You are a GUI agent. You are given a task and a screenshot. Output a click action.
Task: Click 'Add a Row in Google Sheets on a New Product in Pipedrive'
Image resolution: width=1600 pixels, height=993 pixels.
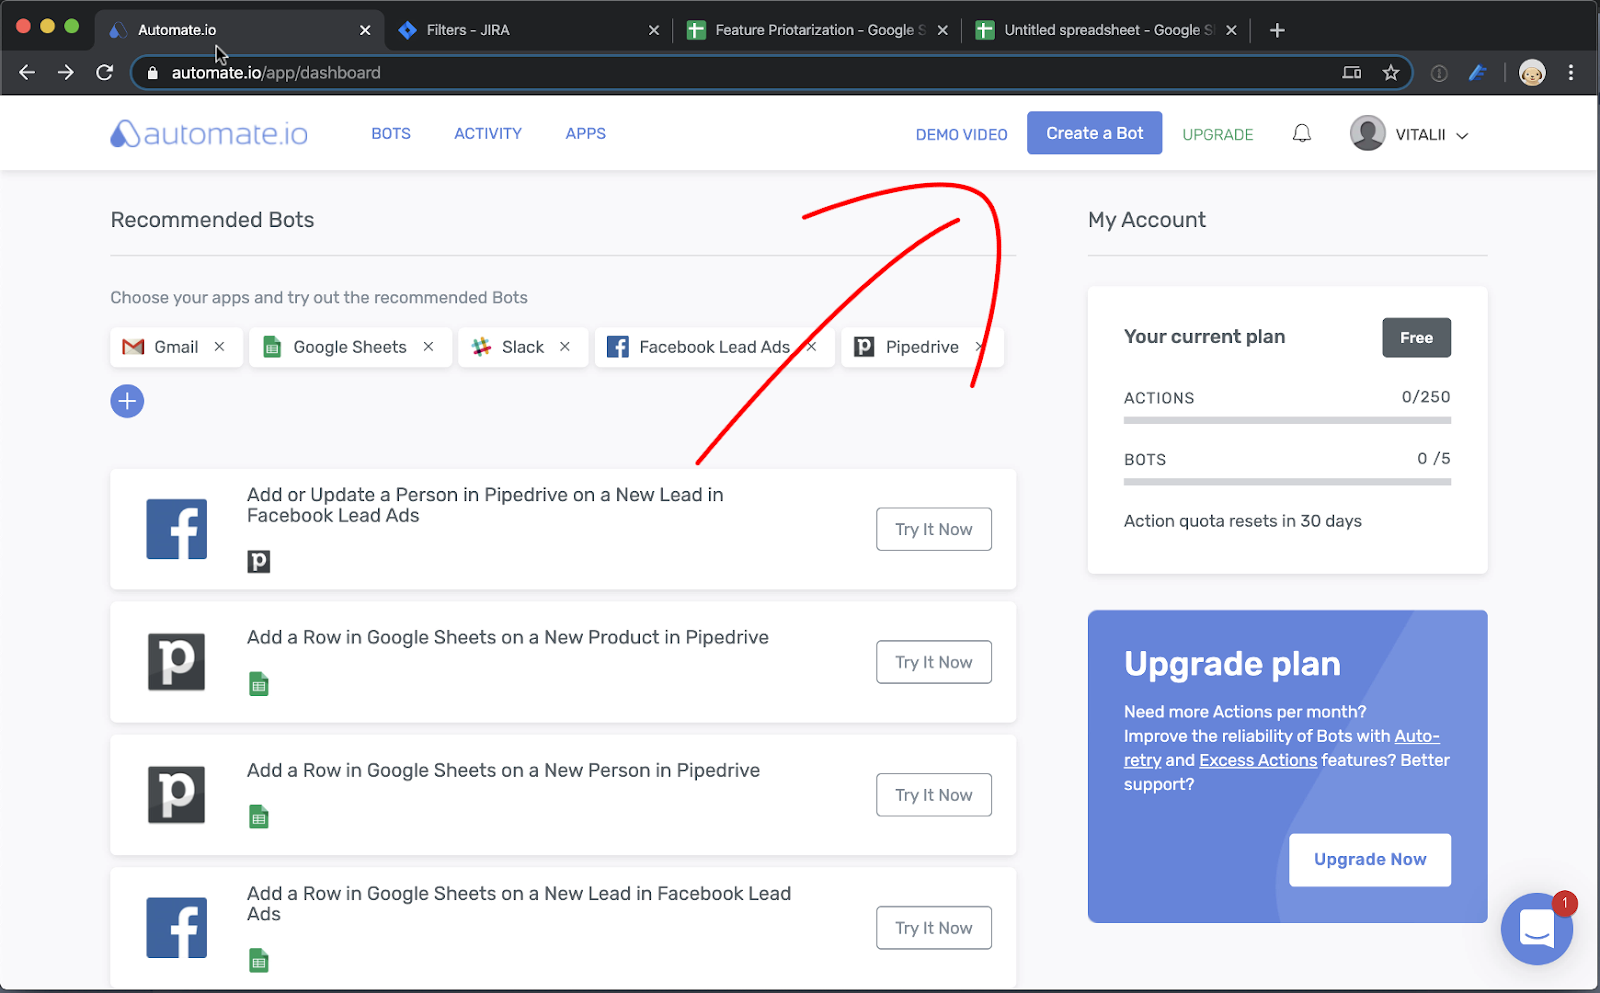click(508, 637)
